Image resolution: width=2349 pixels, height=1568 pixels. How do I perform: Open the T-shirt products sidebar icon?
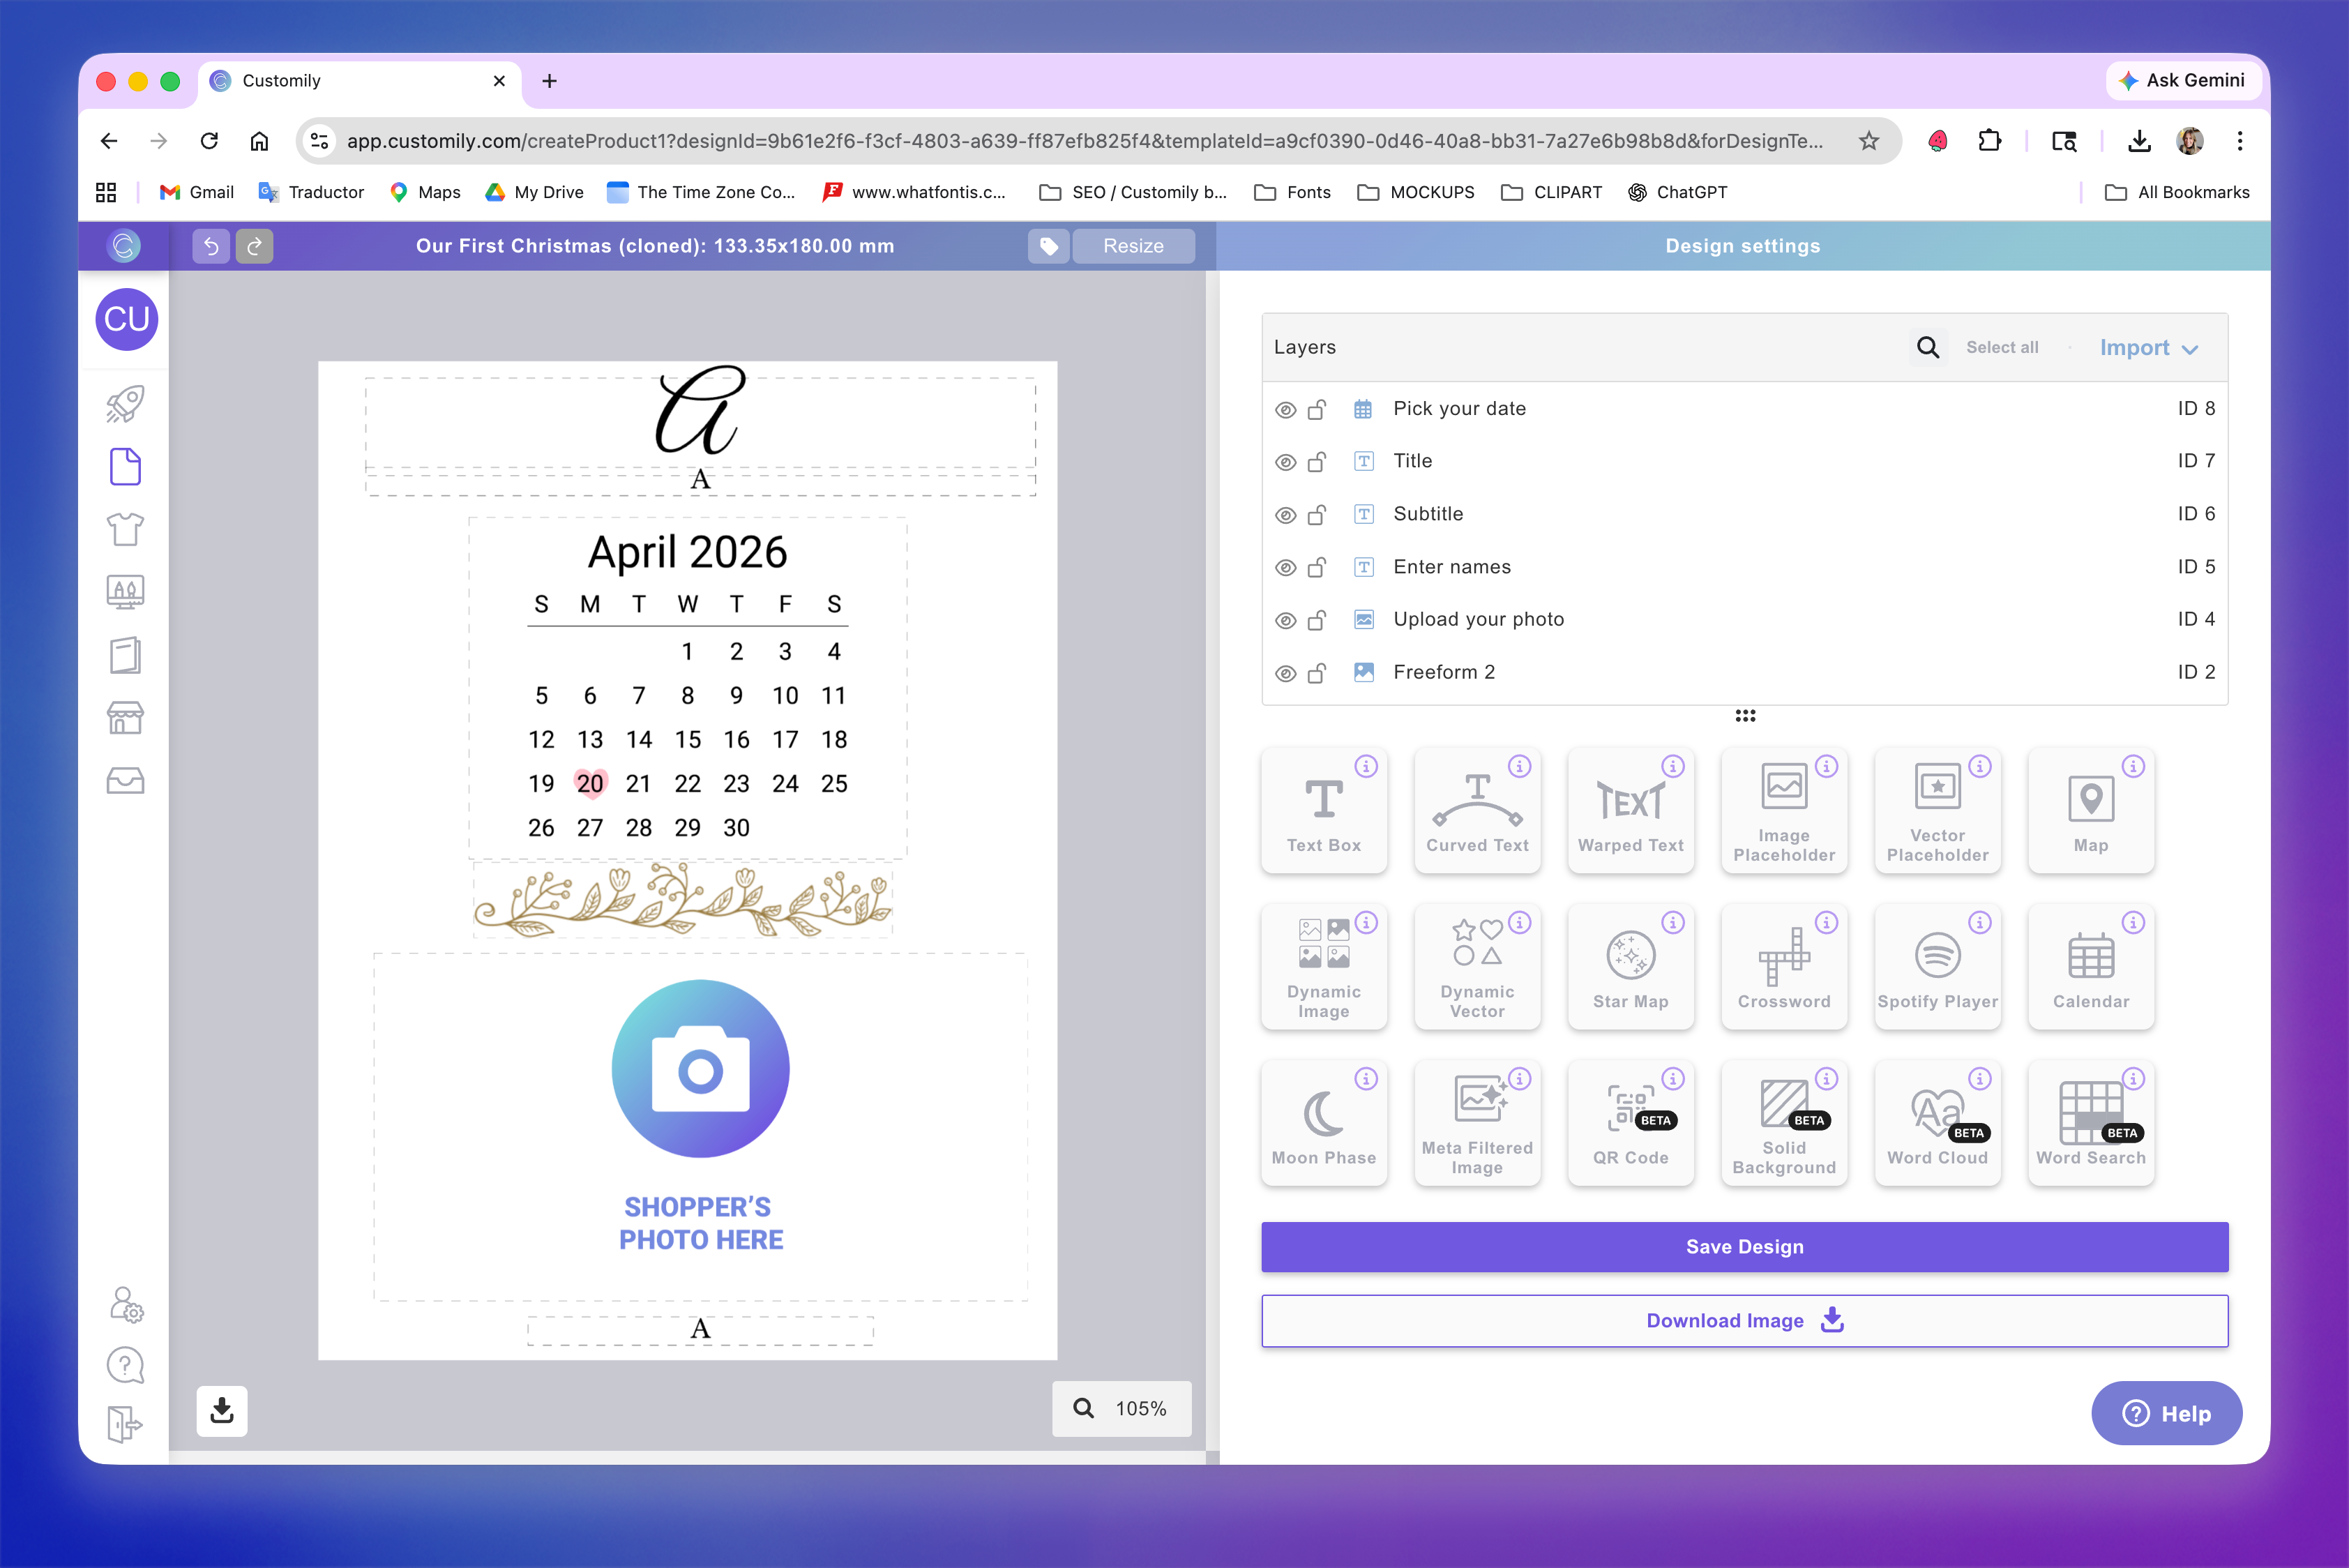coord(125,529)
